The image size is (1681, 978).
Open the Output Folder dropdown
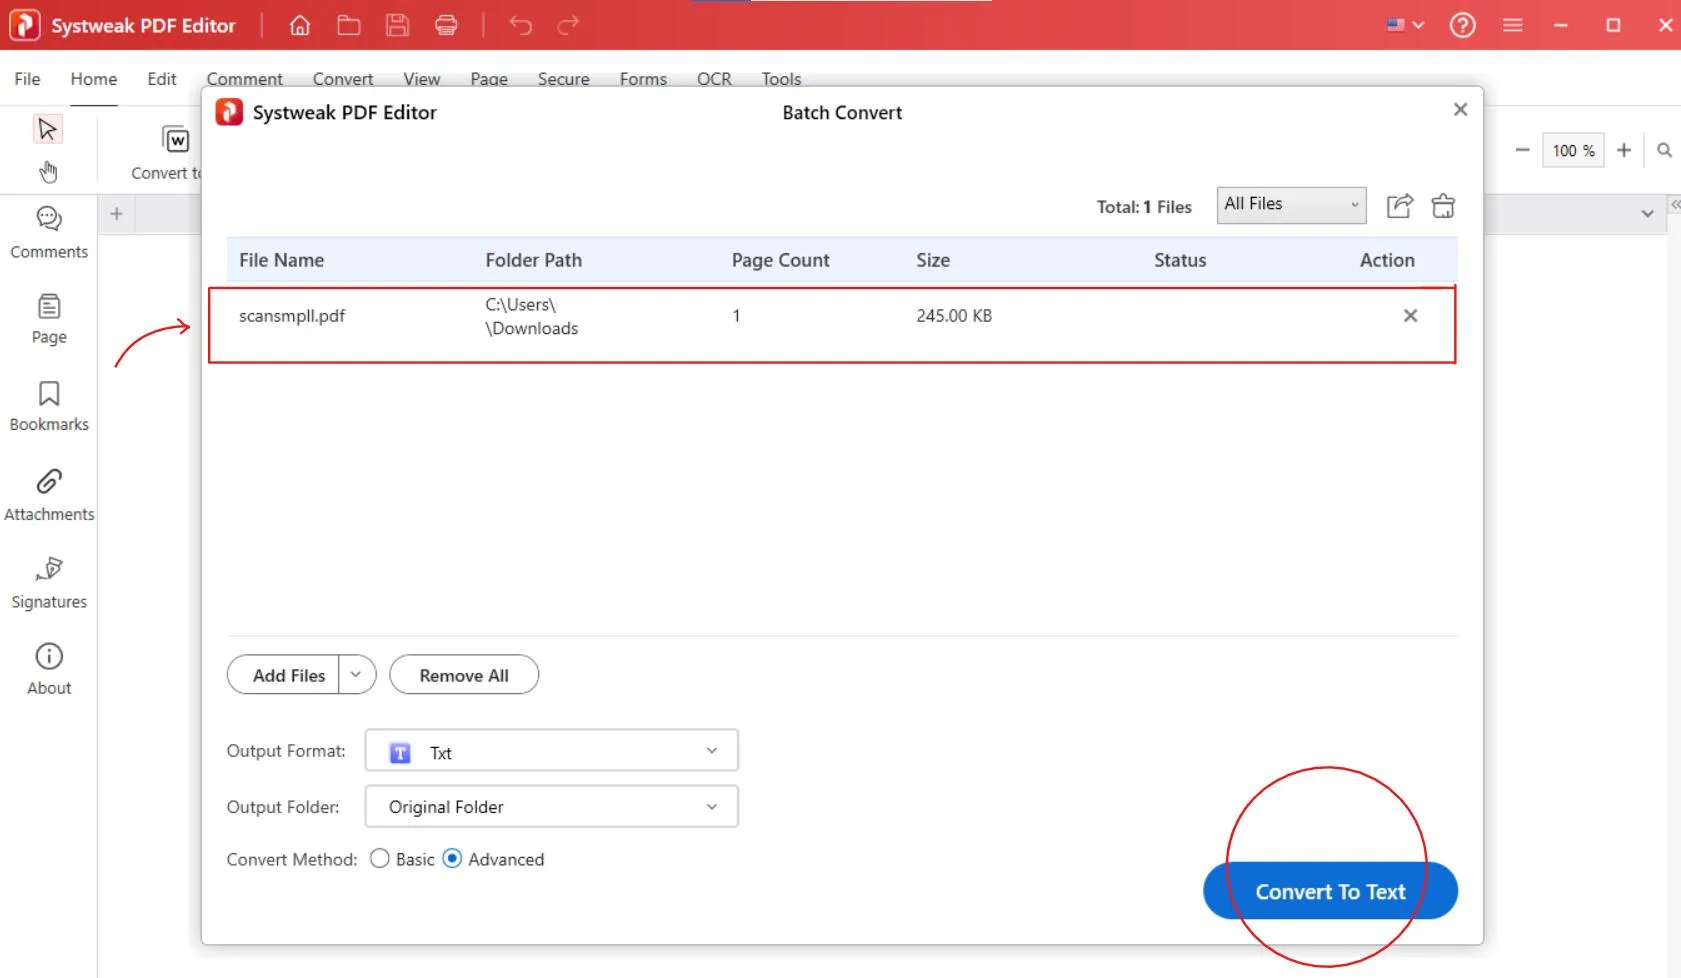(x=551, y=807)
